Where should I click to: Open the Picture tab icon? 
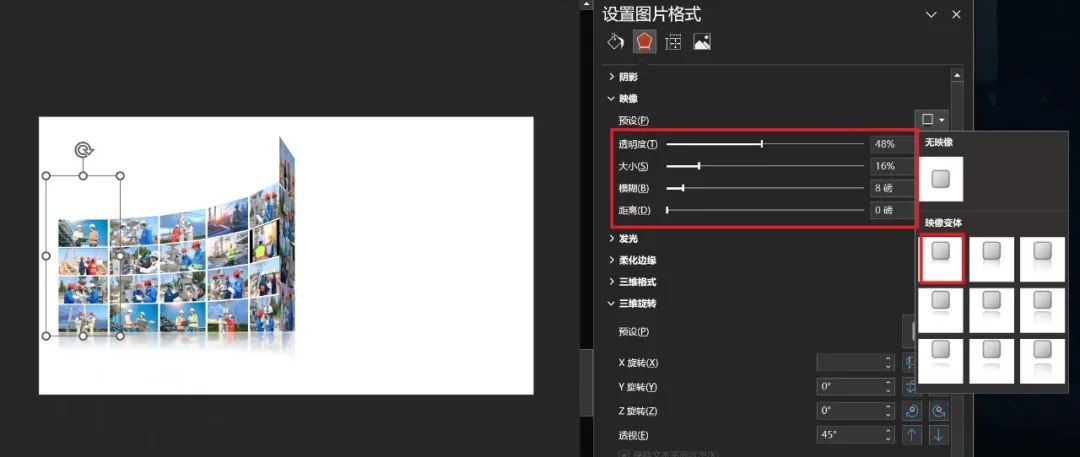coord(702,42)
